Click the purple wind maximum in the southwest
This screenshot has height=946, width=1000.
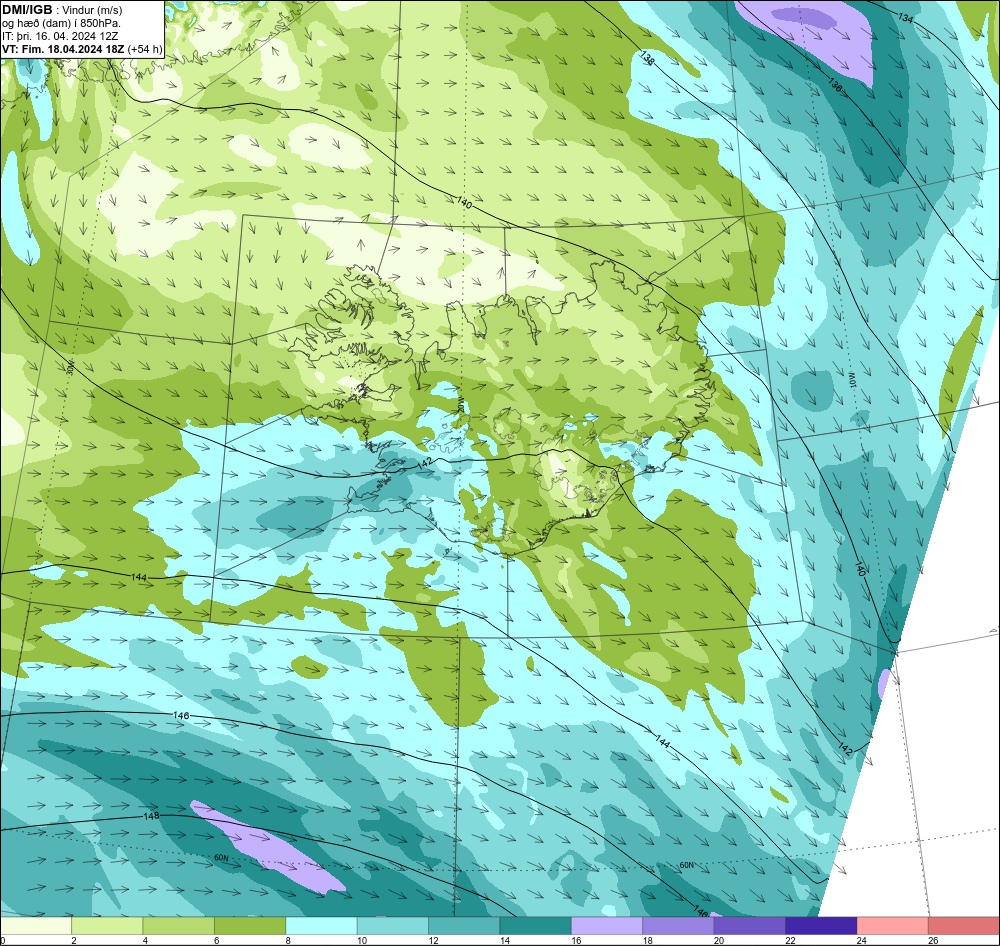tap(268, 846)
